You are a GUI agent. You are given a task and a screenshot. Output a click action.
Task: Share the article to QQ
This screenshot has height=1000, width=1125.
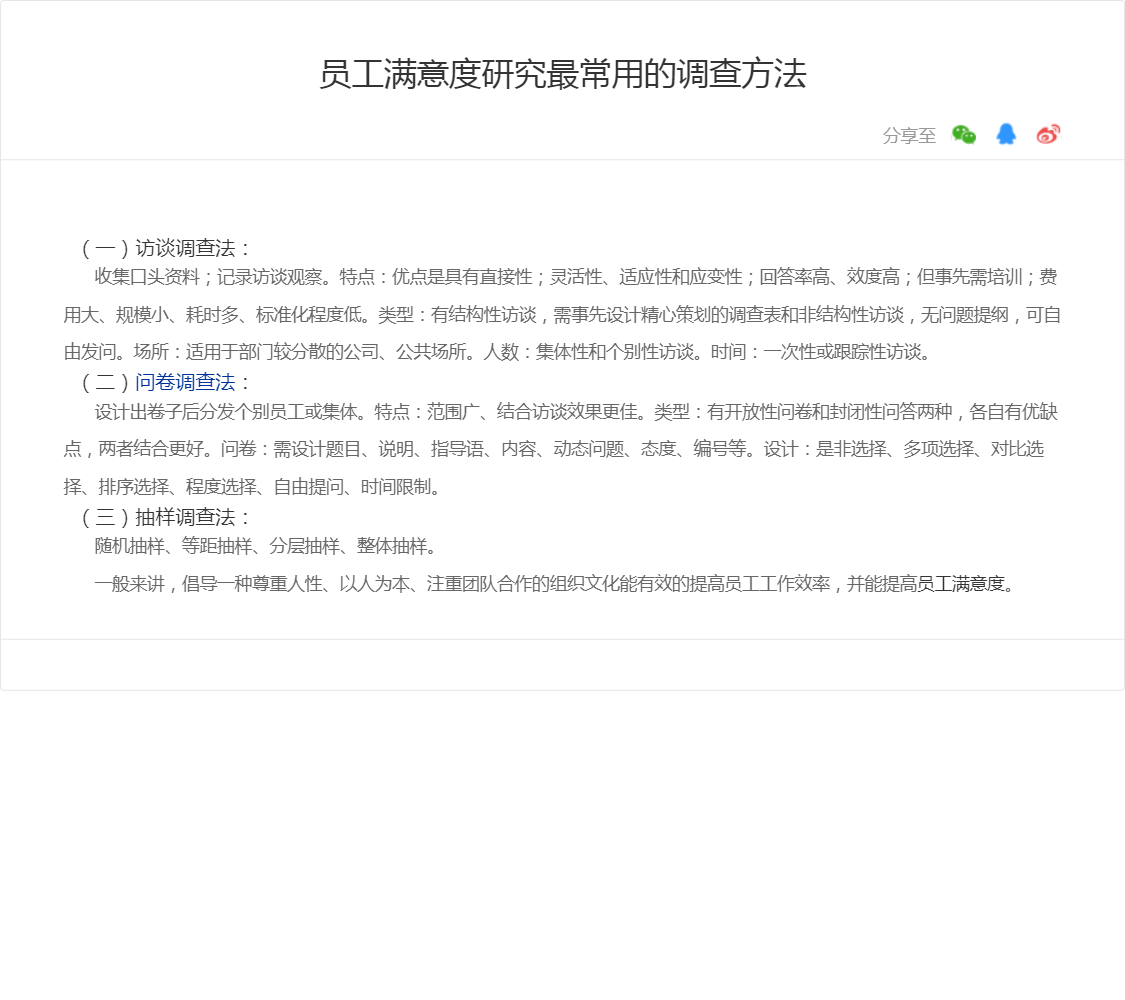[x=1006, y=134]
